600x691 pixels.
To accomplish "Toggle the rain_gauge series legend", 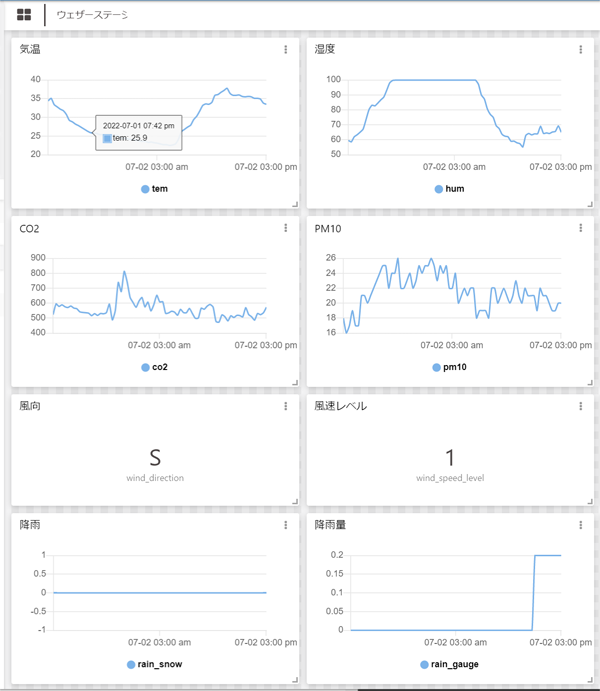I will [x=449, y=664].
